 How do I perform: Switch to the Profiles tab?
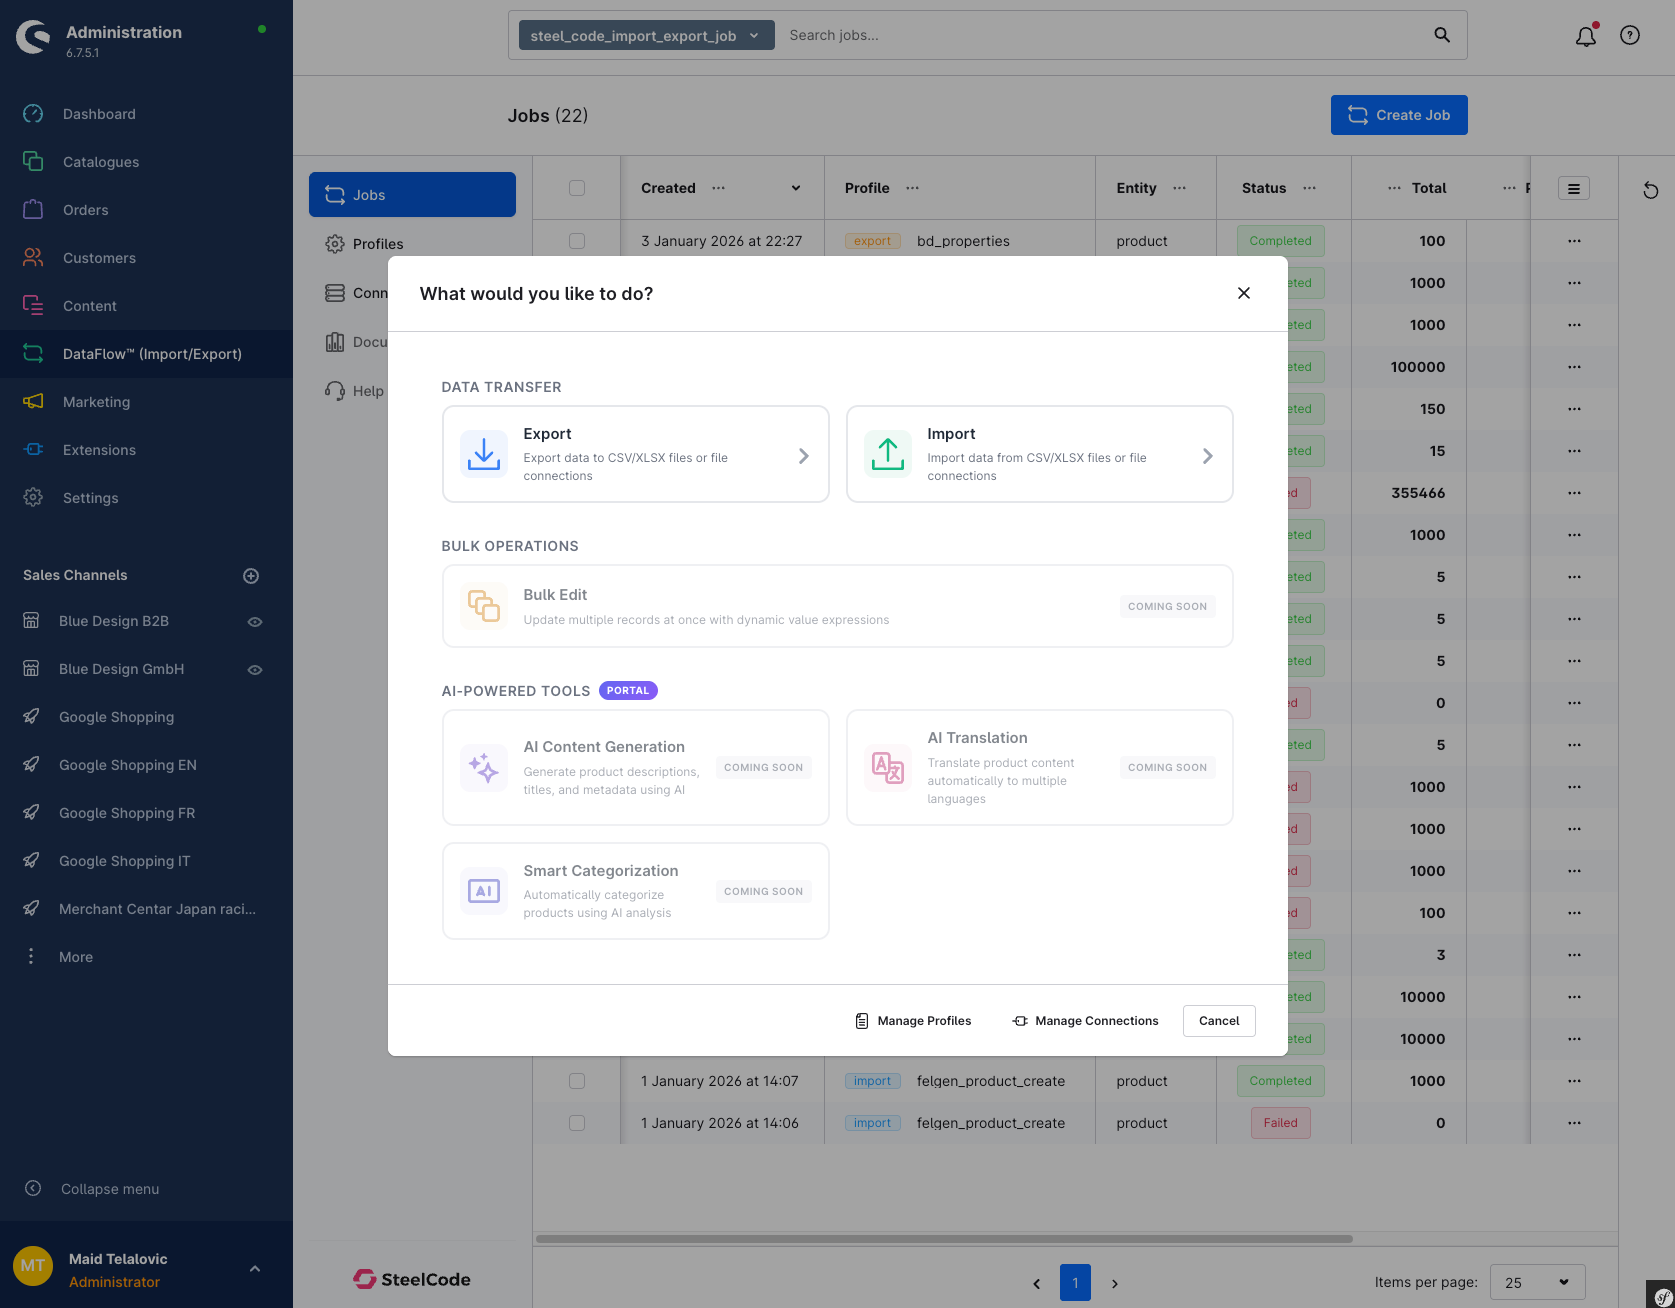379,243
